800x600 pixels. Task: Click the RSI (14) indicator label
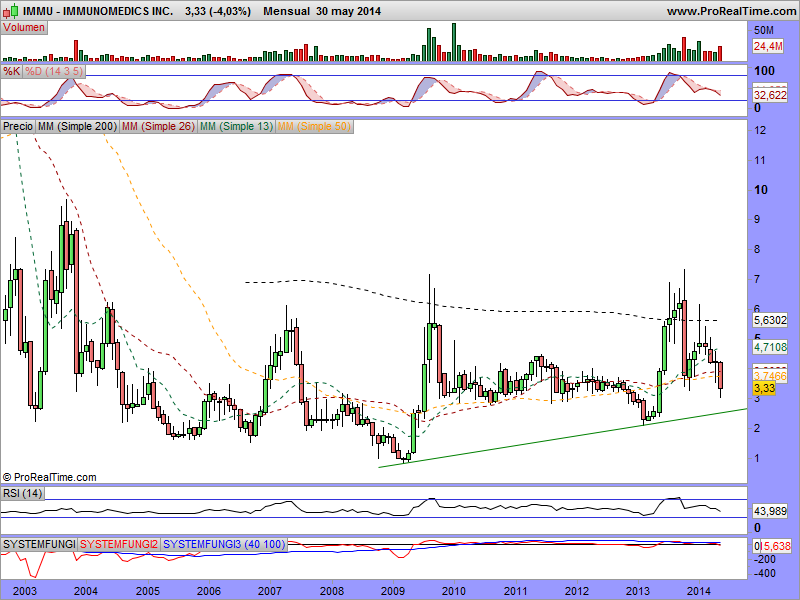[22, 493]
